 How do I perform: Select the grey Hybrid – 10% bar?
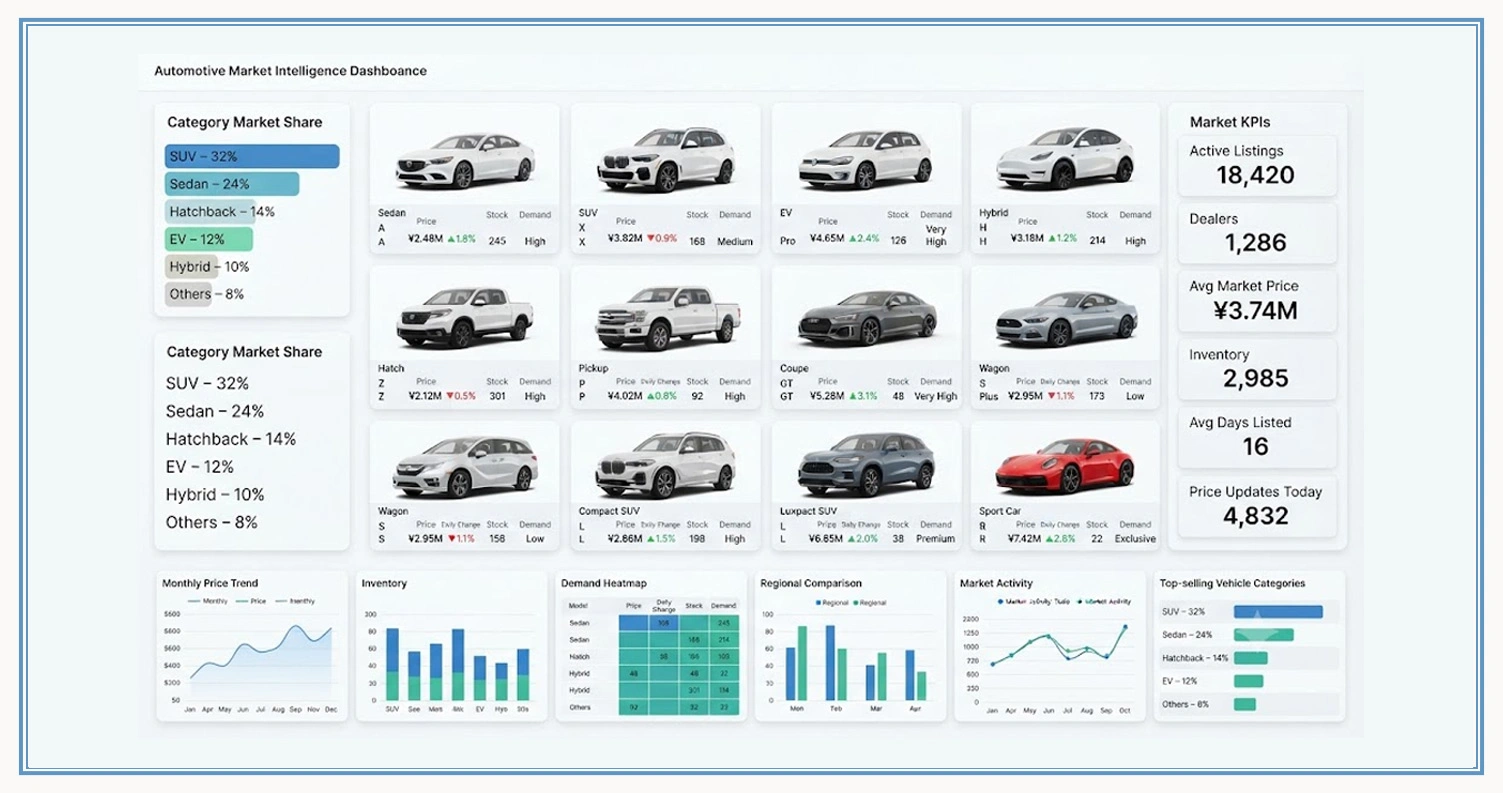click(x=191, y=267)
